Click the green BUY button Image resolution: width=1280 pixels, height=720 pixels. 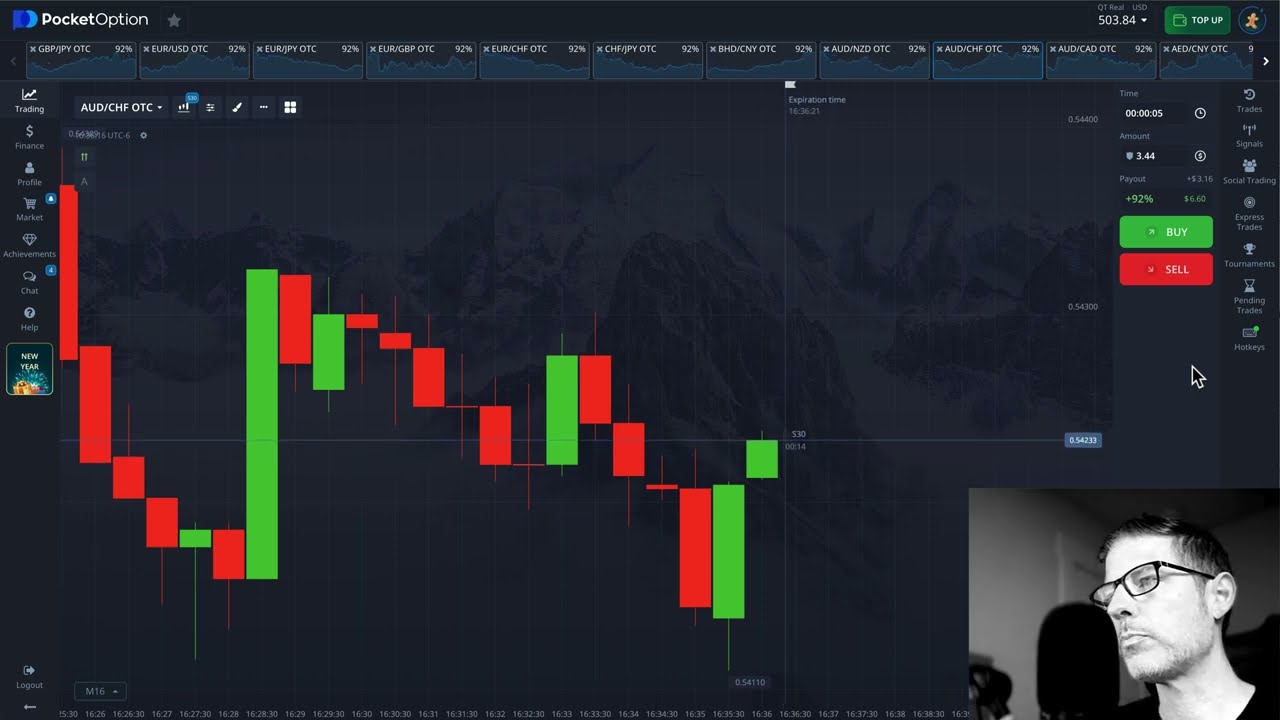click(x=1166, y=232)
